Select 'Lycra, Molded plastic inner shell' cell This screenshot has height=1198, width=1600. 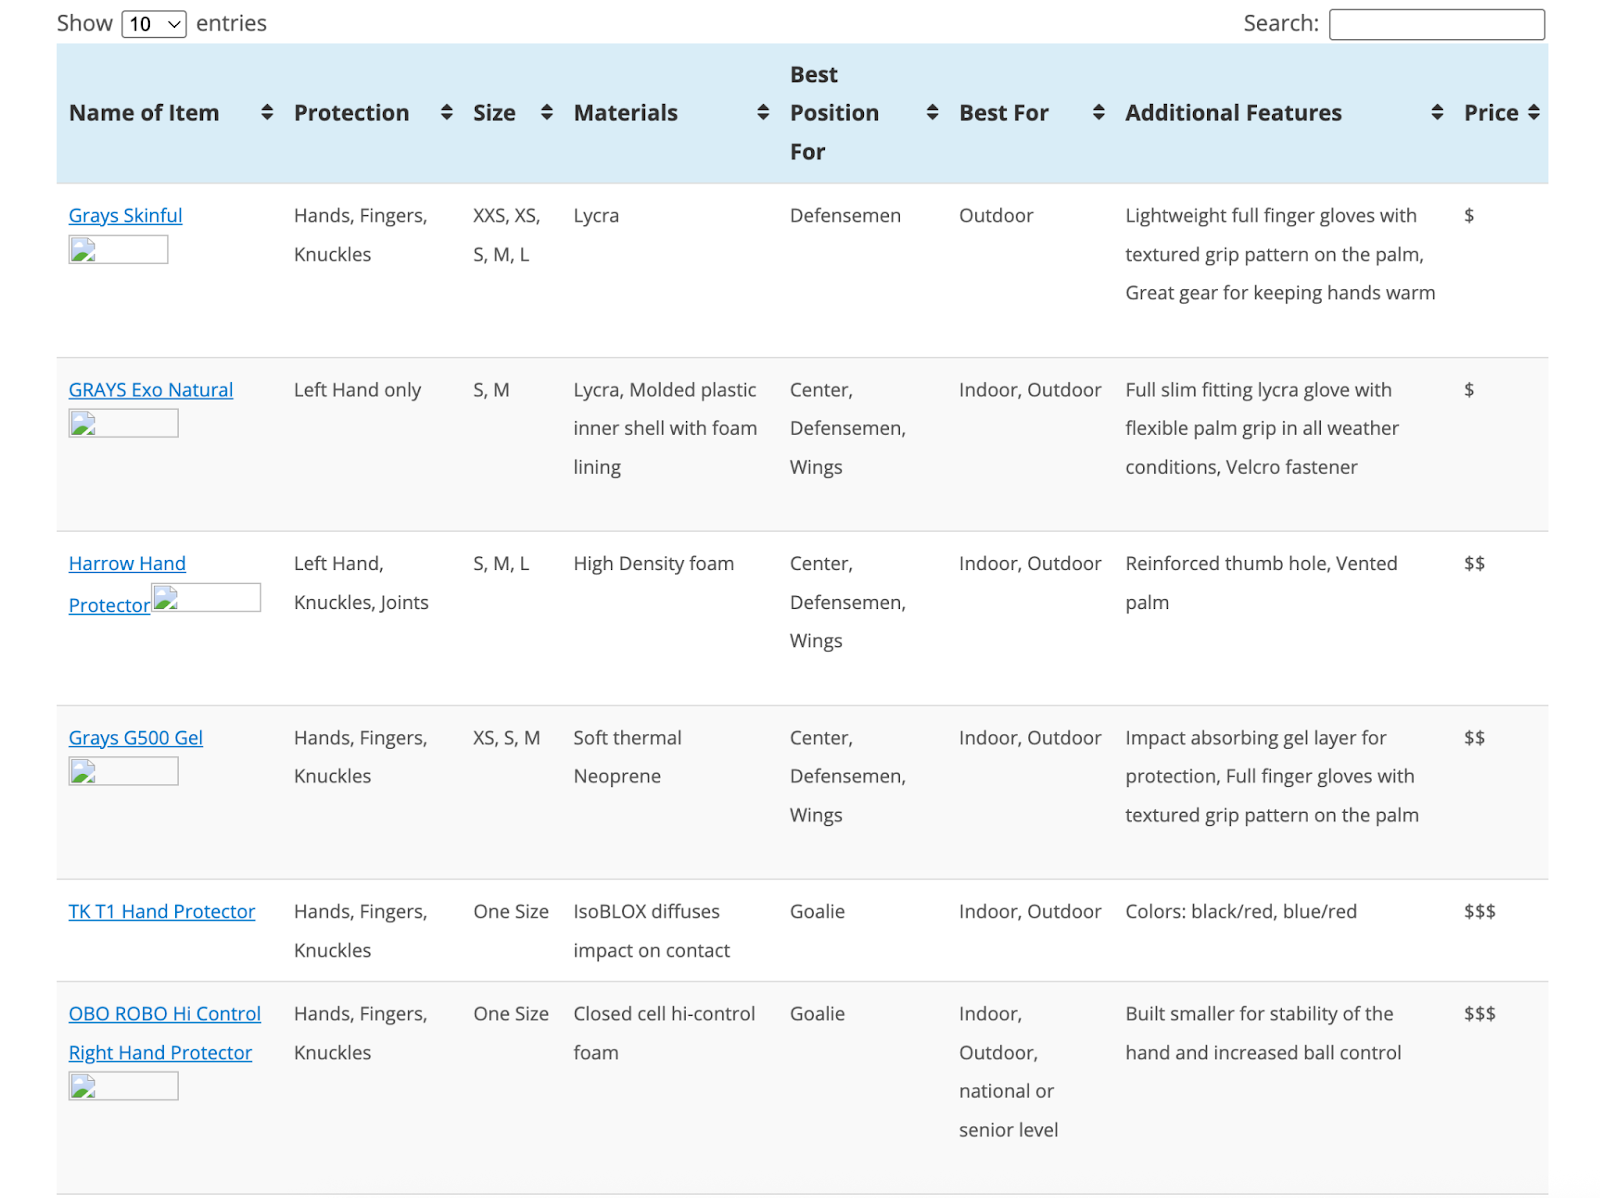pos(665,428)
